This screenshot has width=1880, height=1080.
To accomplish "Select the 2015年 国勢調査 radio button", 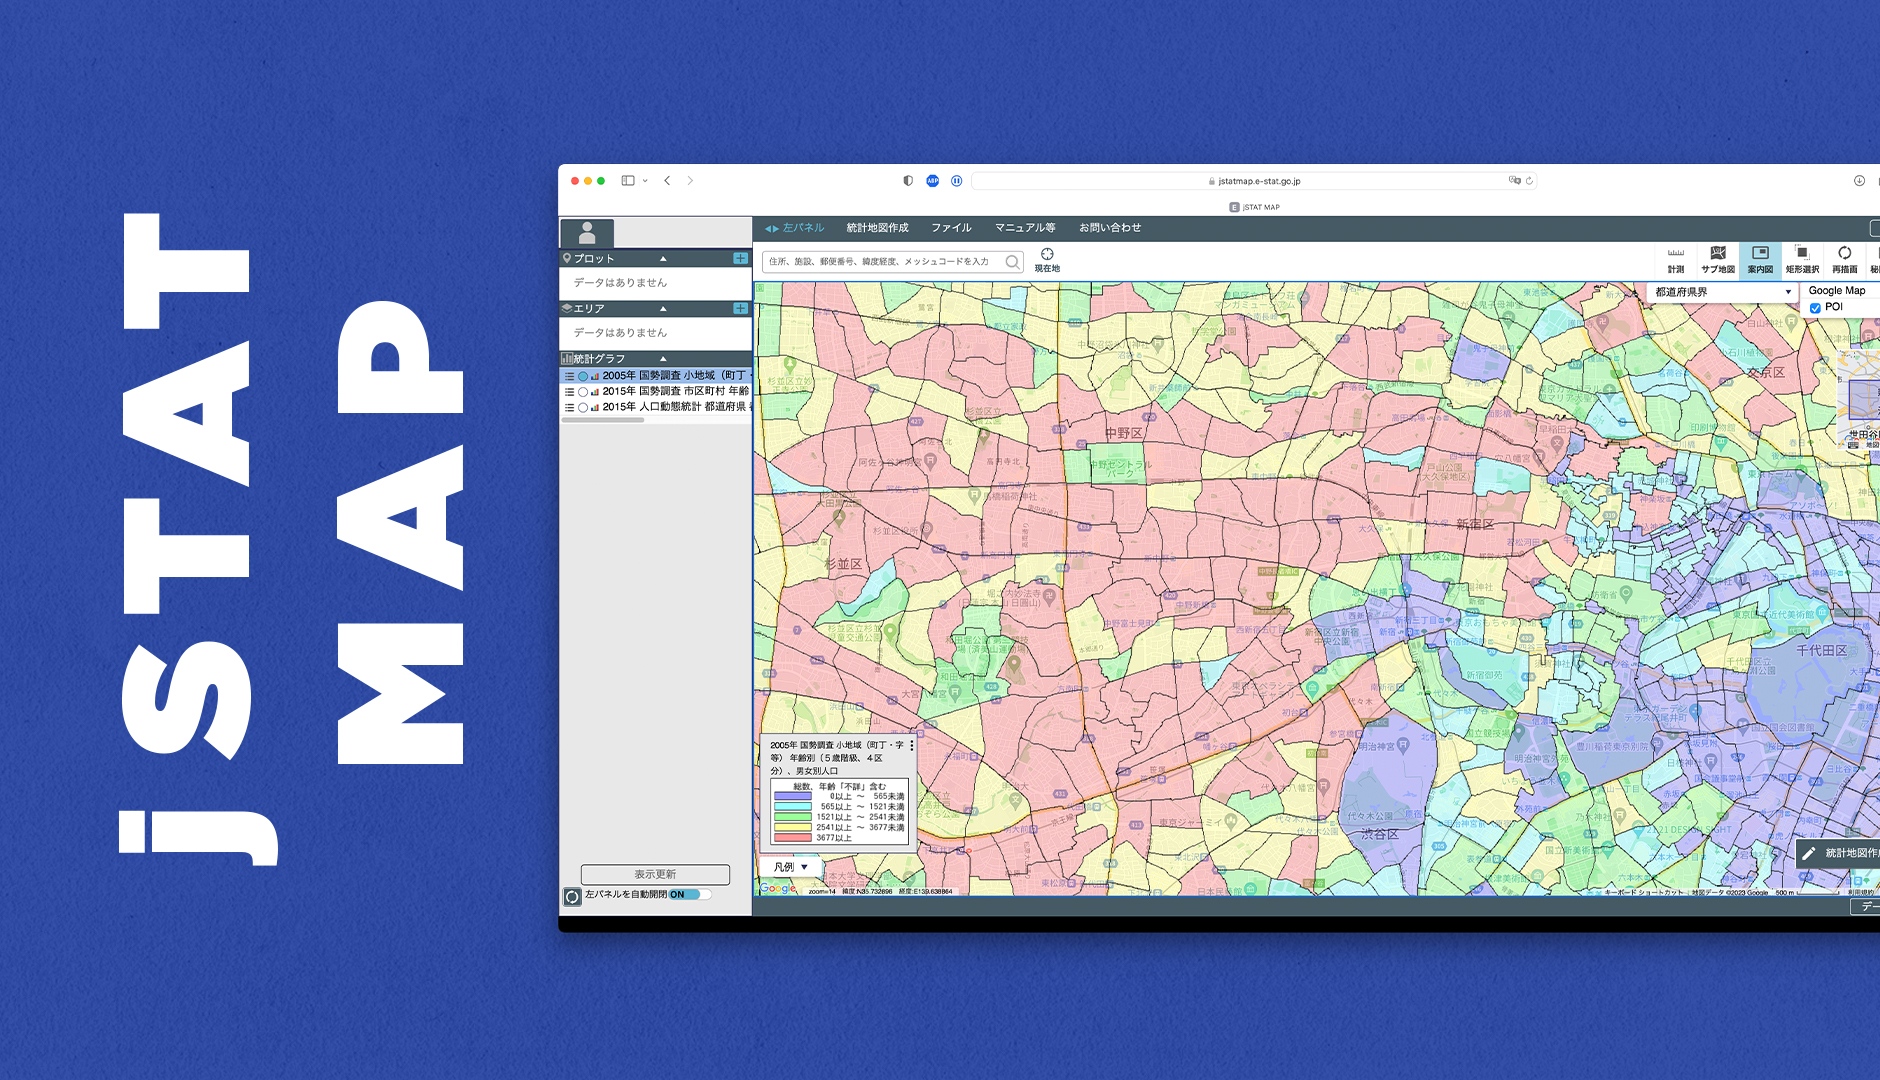I will [x=583, y=392].
